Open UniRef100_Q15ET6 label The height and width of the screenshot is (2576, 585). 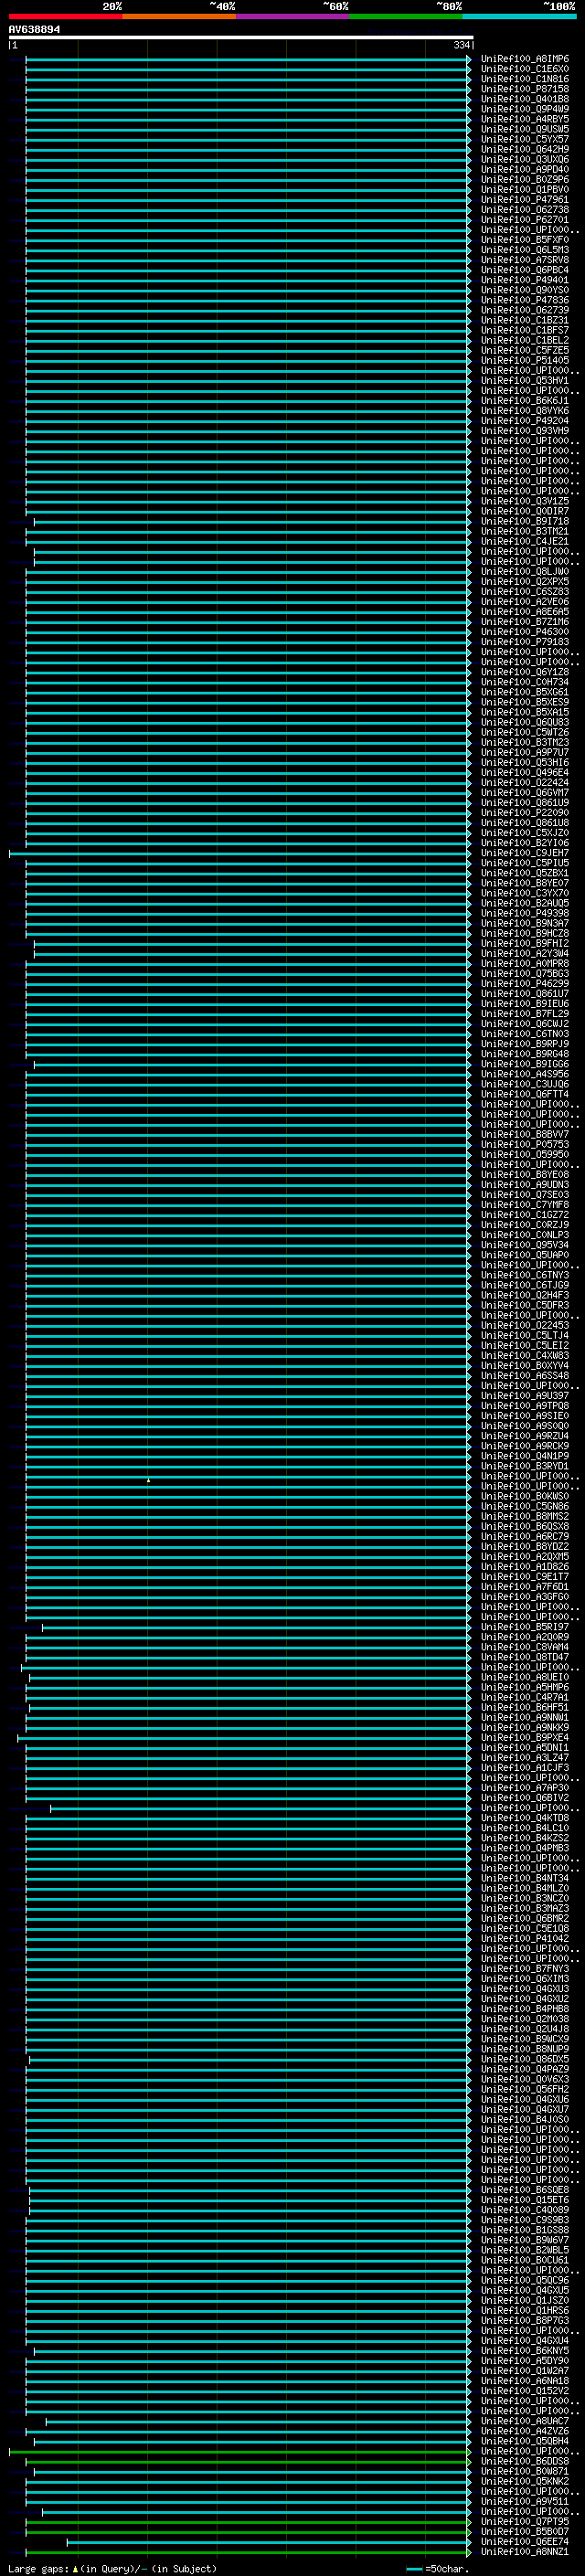point(524,2200)
